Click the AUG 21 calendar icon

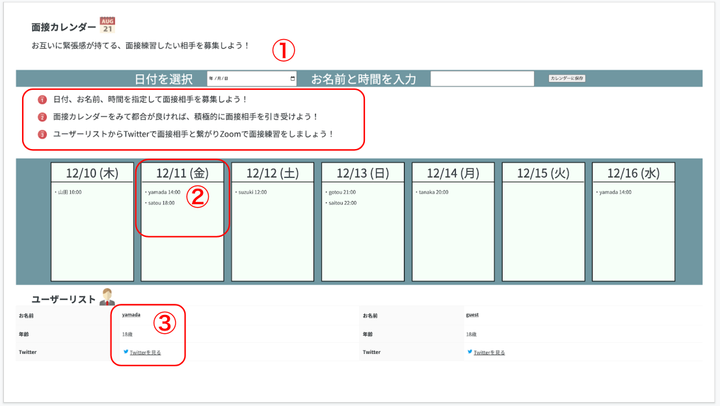pos(107,25)
